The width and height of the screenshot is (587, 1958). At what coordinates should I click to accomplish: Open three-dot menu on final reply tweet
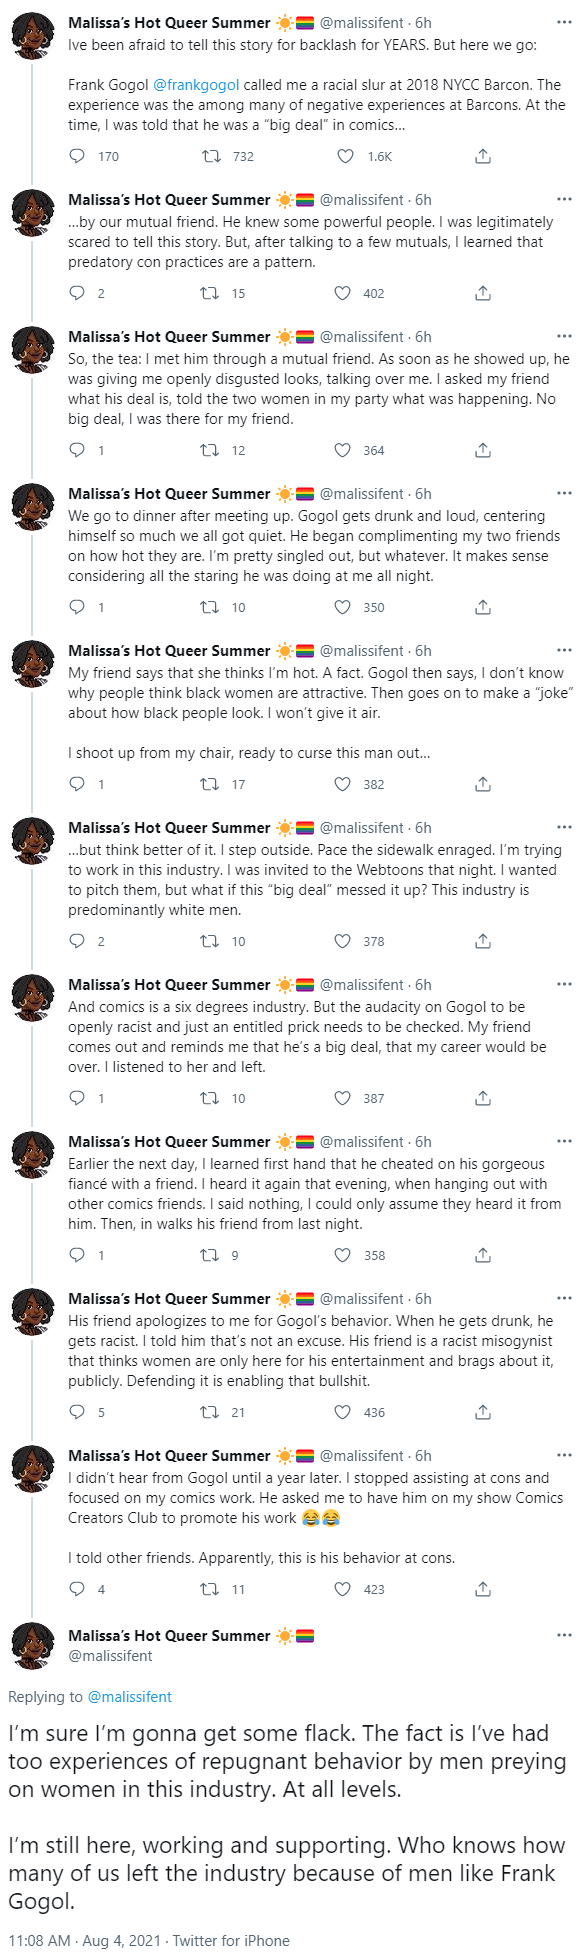click(565, 1636)
